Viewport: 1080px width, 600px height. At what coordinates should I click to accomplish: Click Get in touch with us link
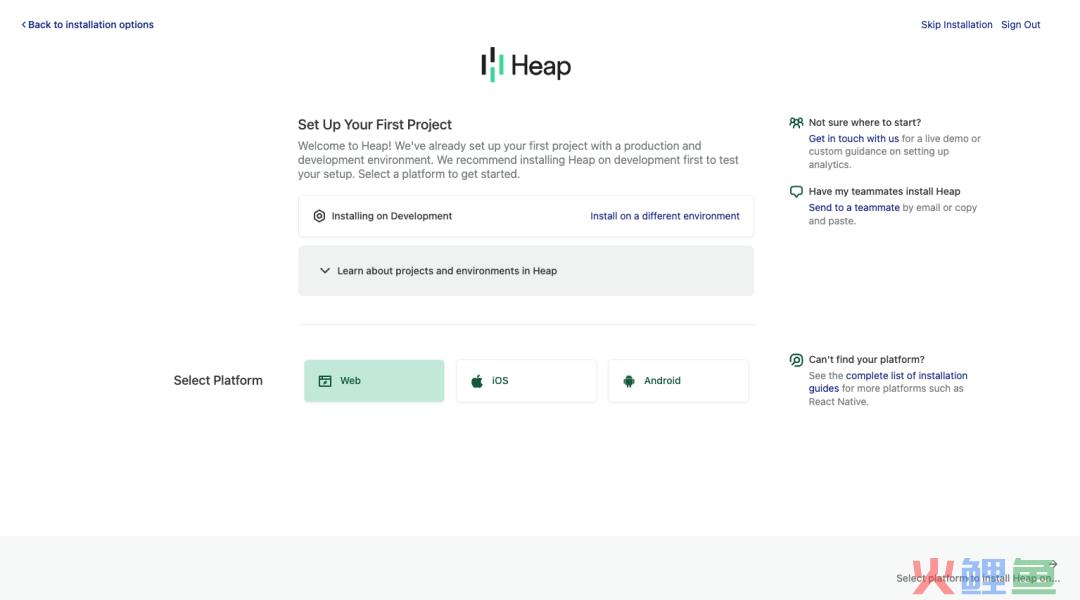tap(853, 138)
